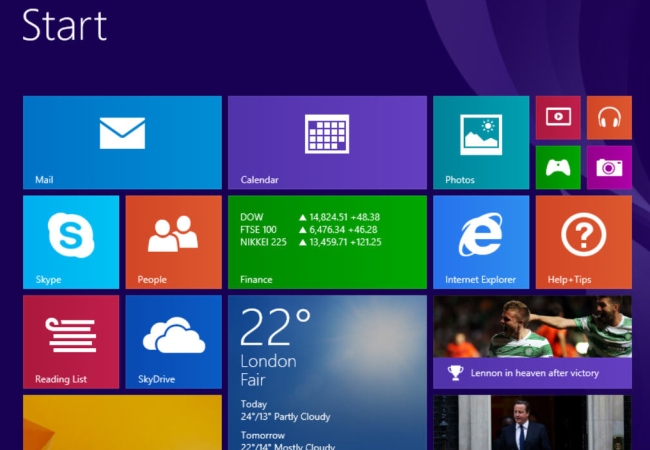Open Internet Explorer tile
This screenshot has height=450, width=650.
(481, 242)
